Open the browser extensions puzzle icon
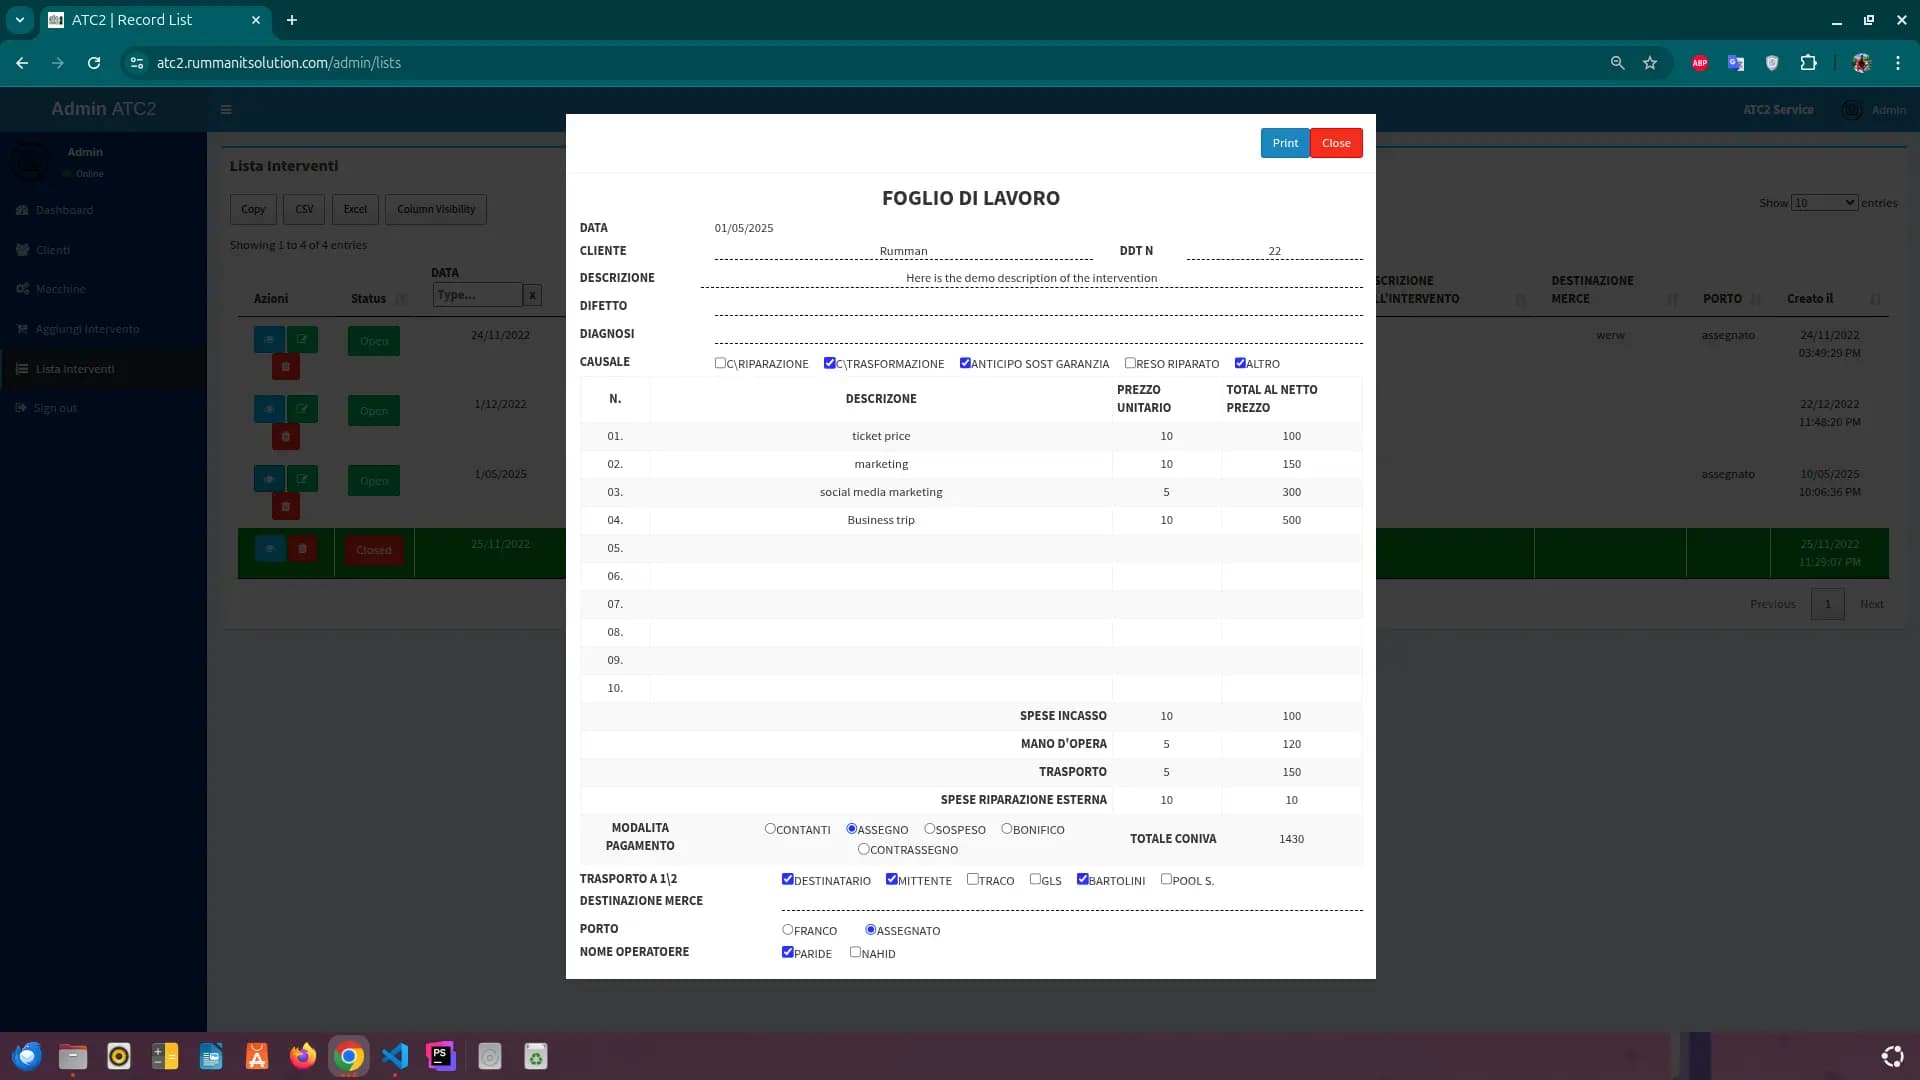The image size is (1920, 1080). point(1808,63)
